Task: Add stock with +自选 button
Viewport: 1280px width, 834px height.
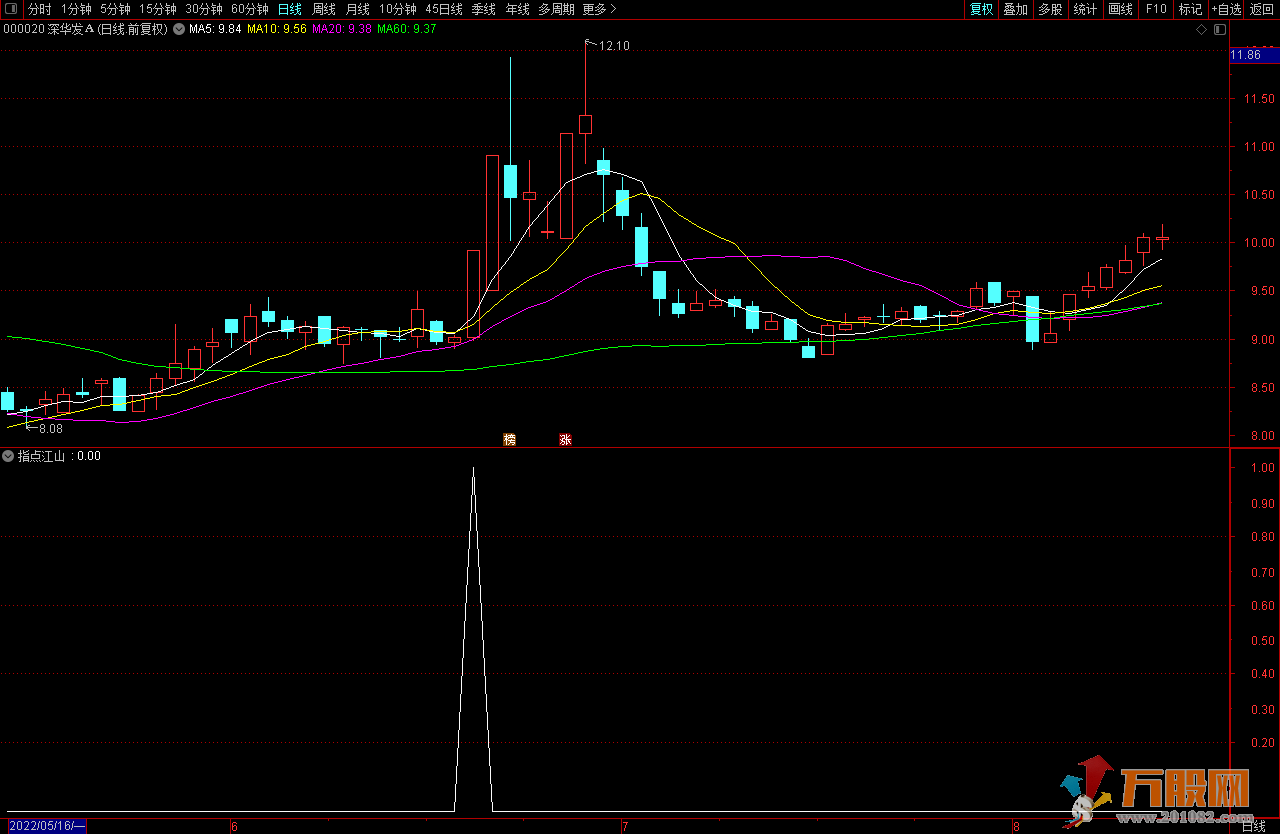Action: tap(1226, 9)
